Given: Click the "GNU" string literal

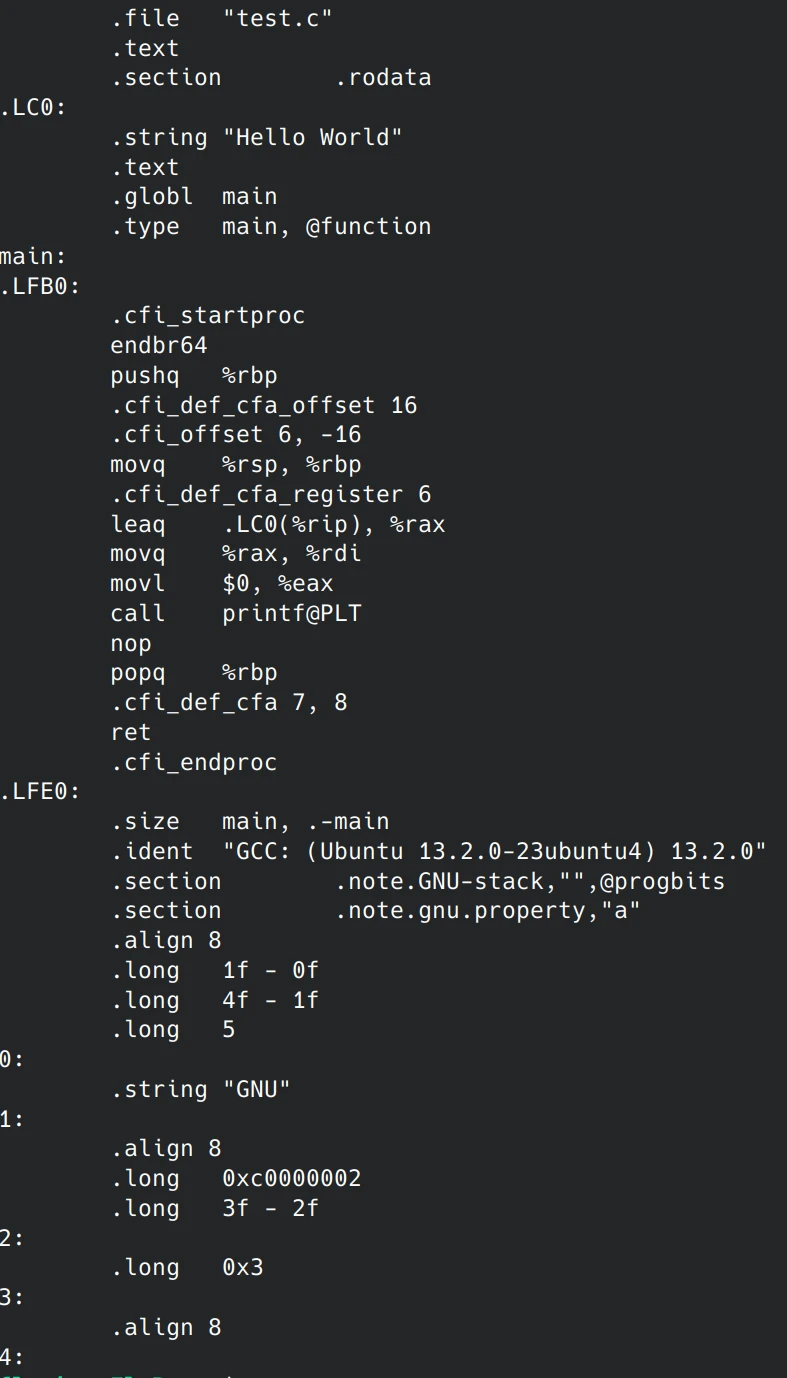Looking at the screenshot, I should pos(256,1089).
